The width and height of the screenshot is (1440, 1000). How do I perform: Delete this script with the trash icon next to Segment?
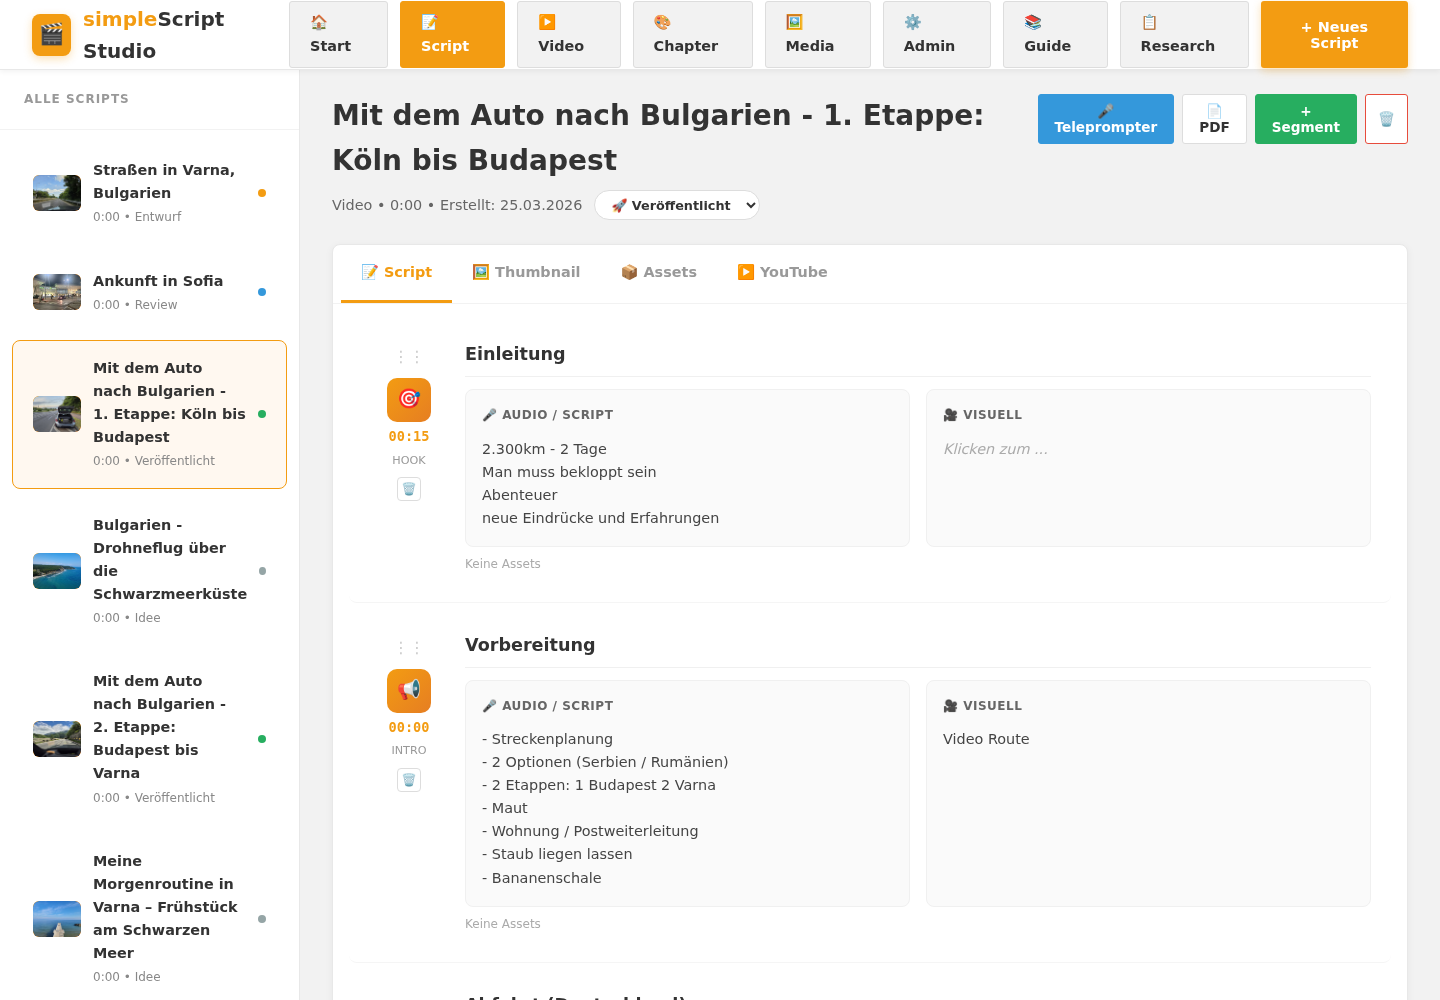pyautogui.click(x=1386, y=119)
